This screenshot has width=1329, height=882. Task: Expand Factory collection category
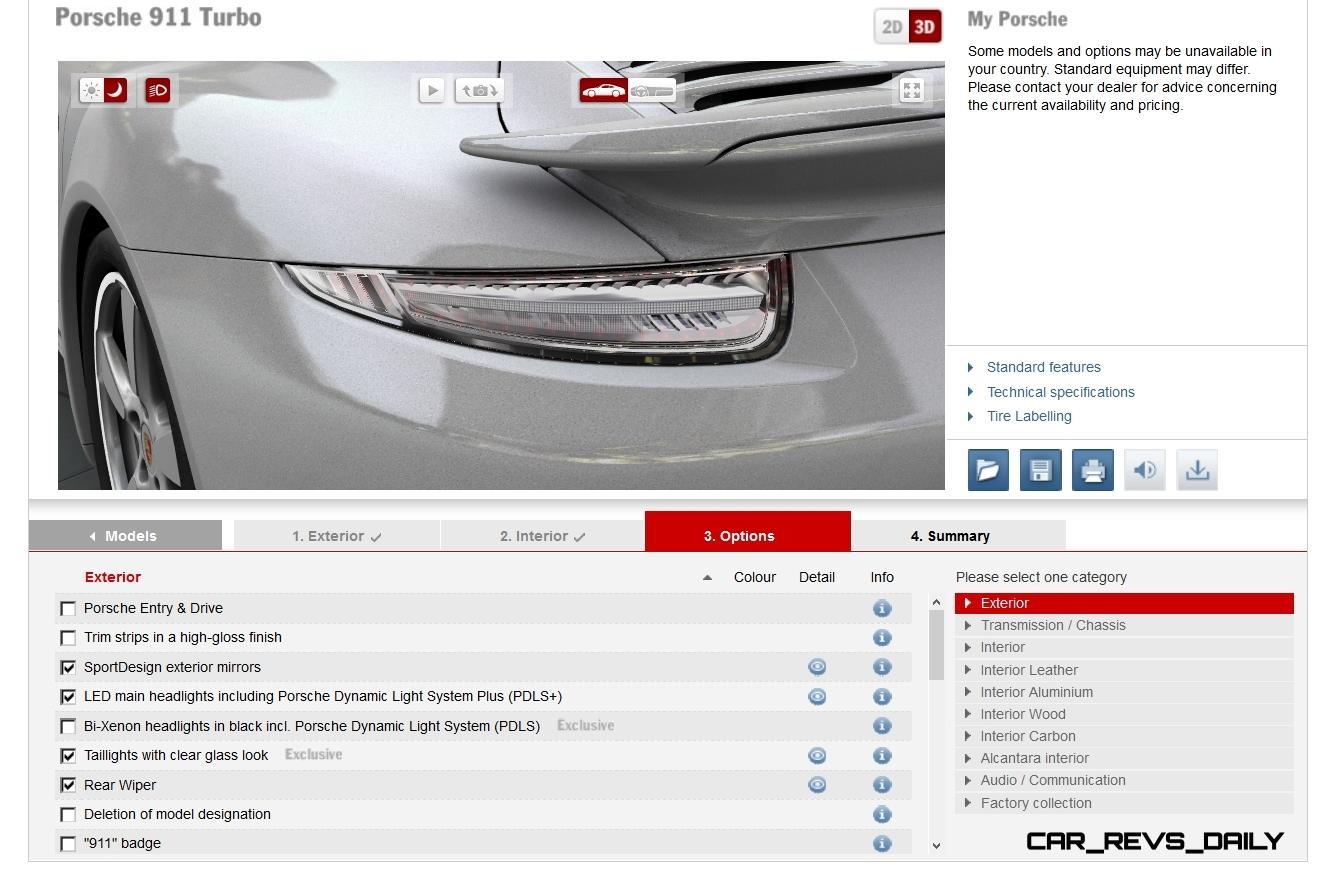coord(1124,803)
